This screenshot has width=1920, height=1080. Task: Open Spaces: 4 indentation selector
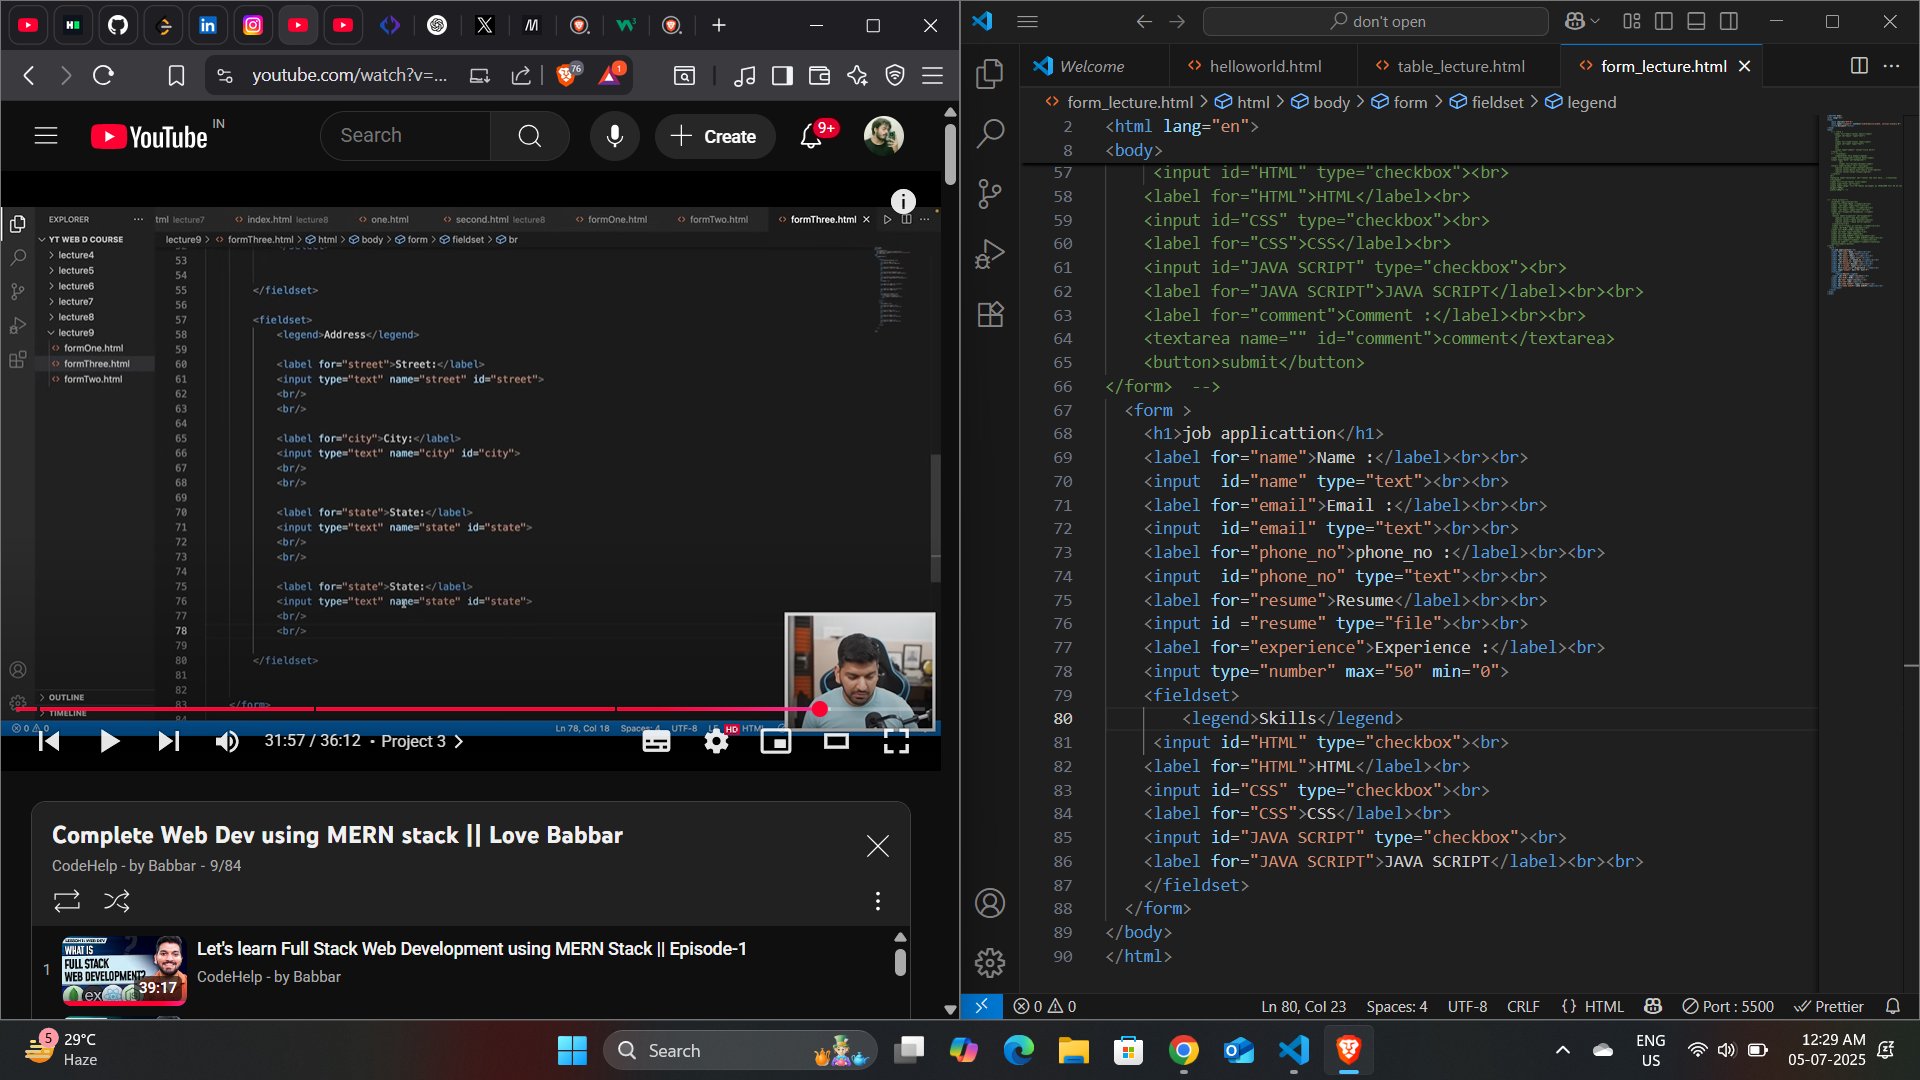[x=1396, y=1006]
